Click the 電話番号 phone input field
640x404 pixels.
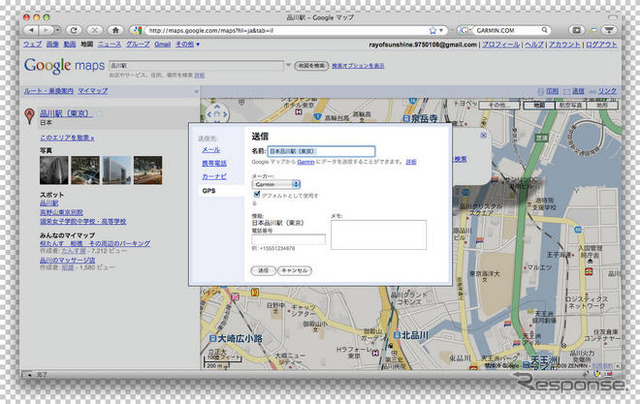[x=289, y=239]
